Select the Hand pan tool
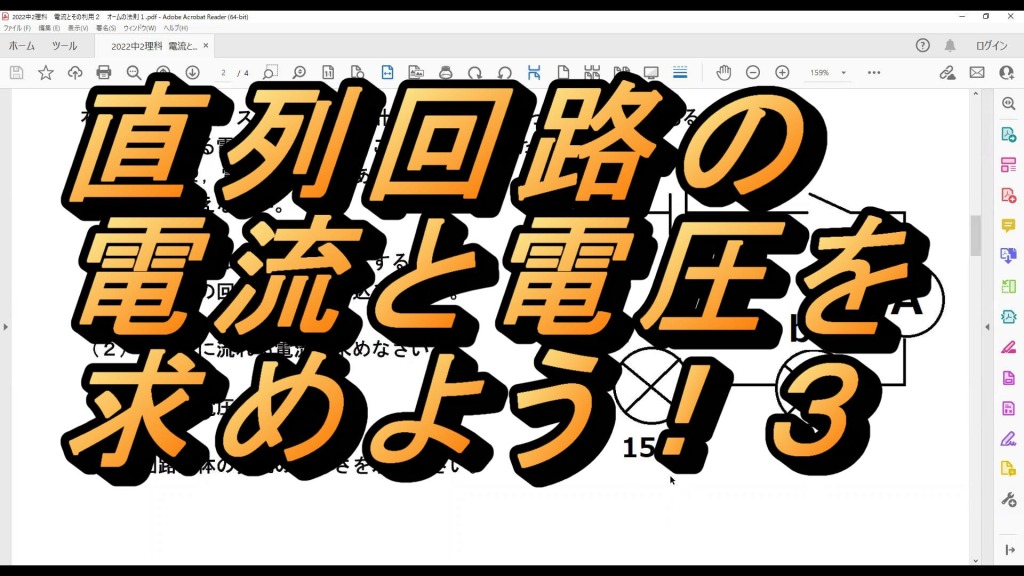Screen dimensions: 1024x576 723,73
